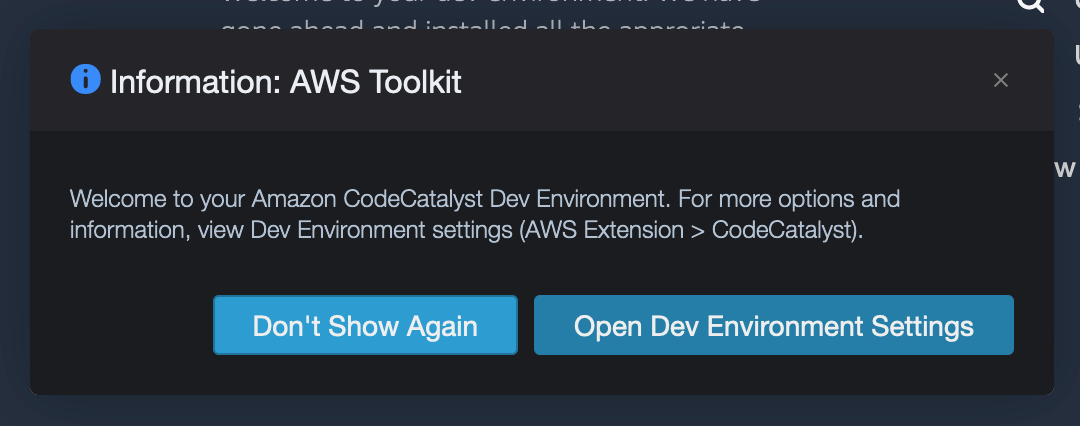Click the blue information icon

(x=85, y=79)
